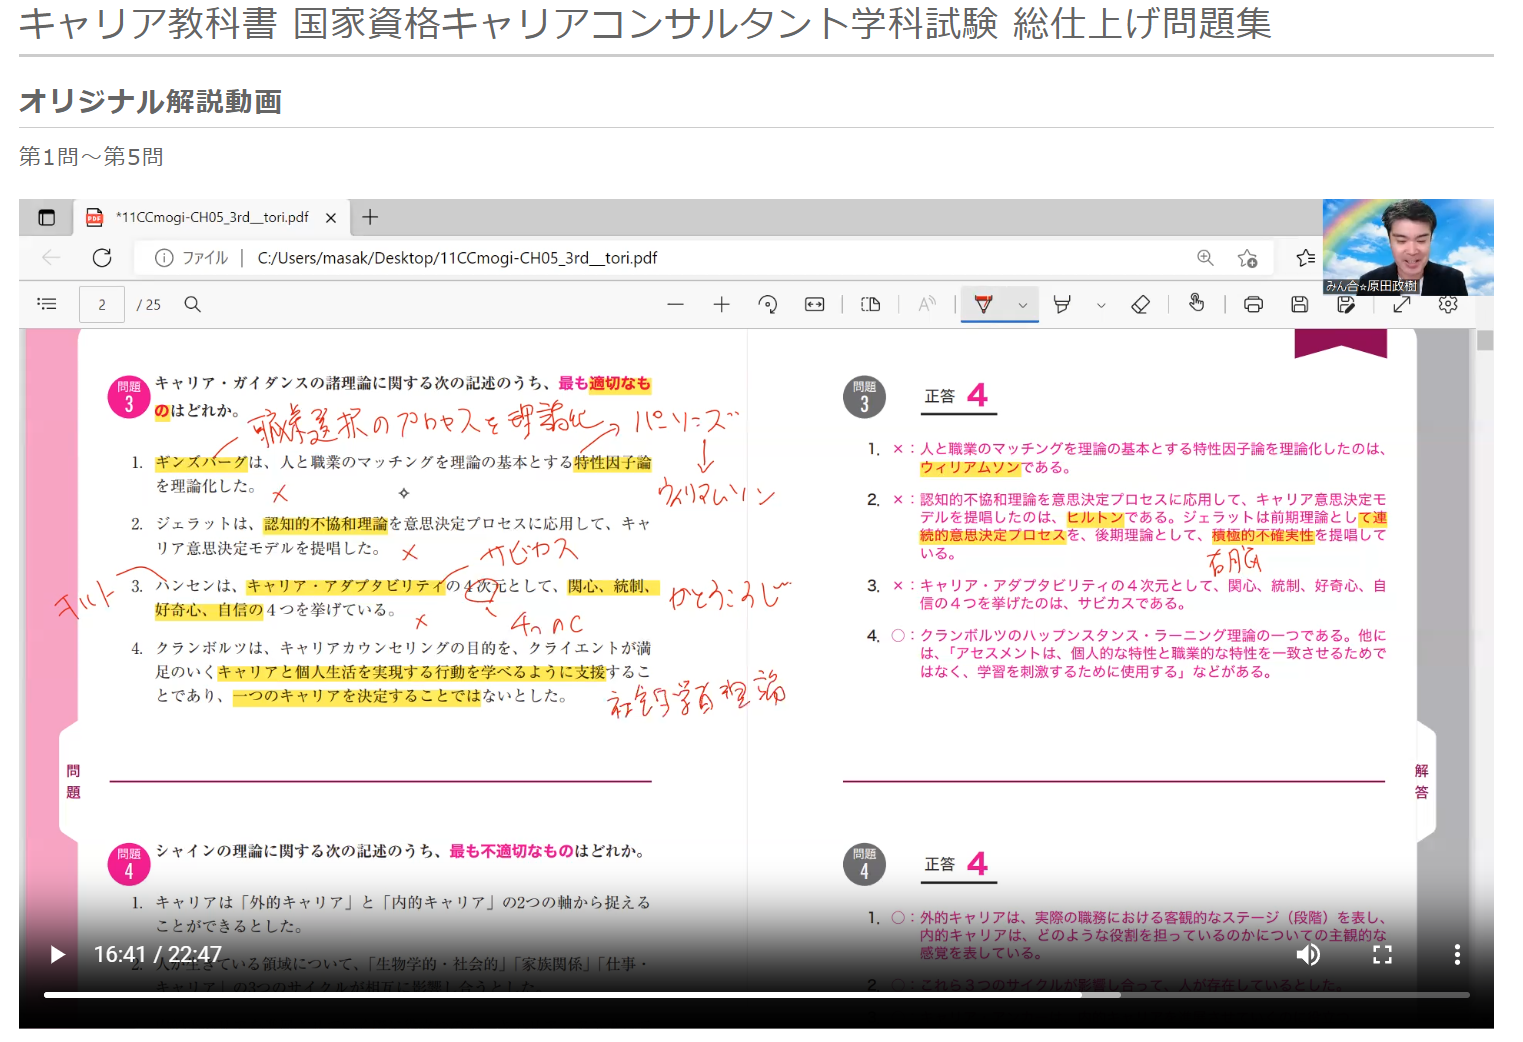Select the 11CCmogi-CH05_3rd__tori.pdf tab

(211, 217)
